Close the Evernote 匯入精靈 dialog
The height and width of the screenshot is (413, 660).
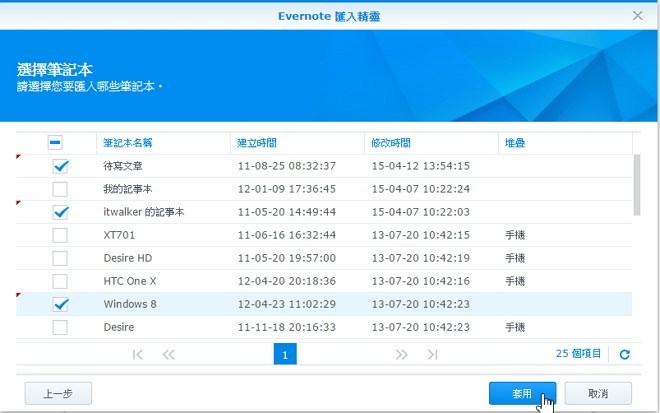pos(638,16)
